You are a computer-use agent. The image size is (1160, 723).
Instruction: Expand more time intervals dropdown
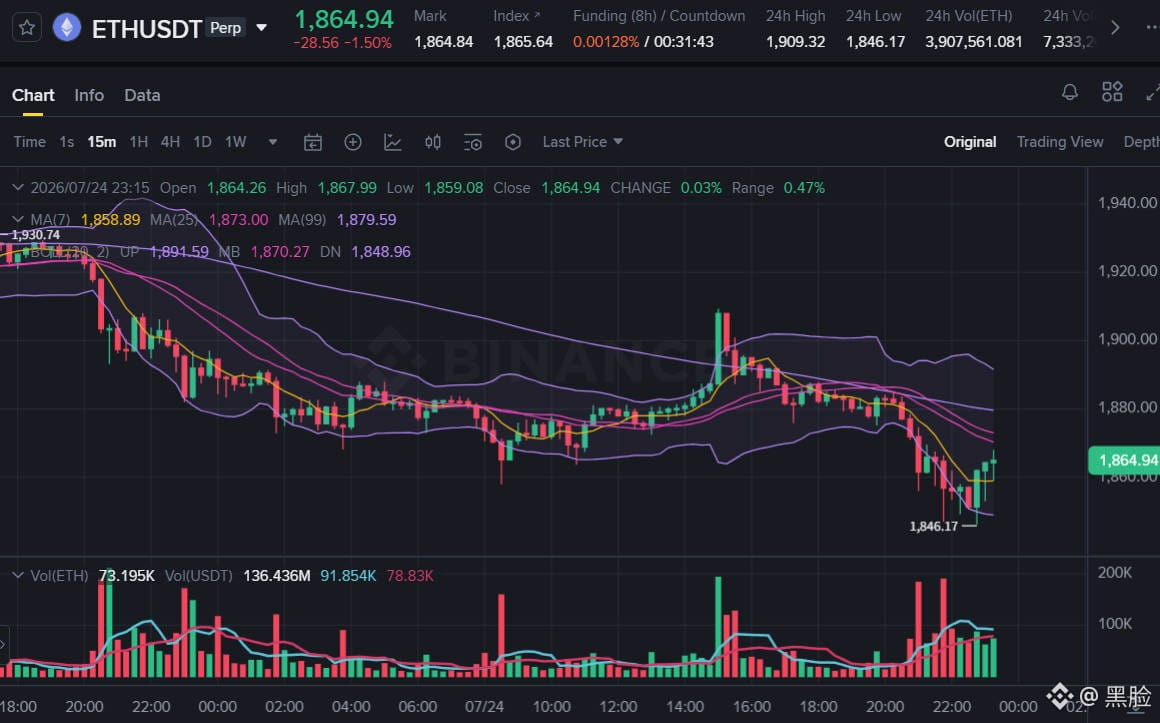tap(273, 141)
